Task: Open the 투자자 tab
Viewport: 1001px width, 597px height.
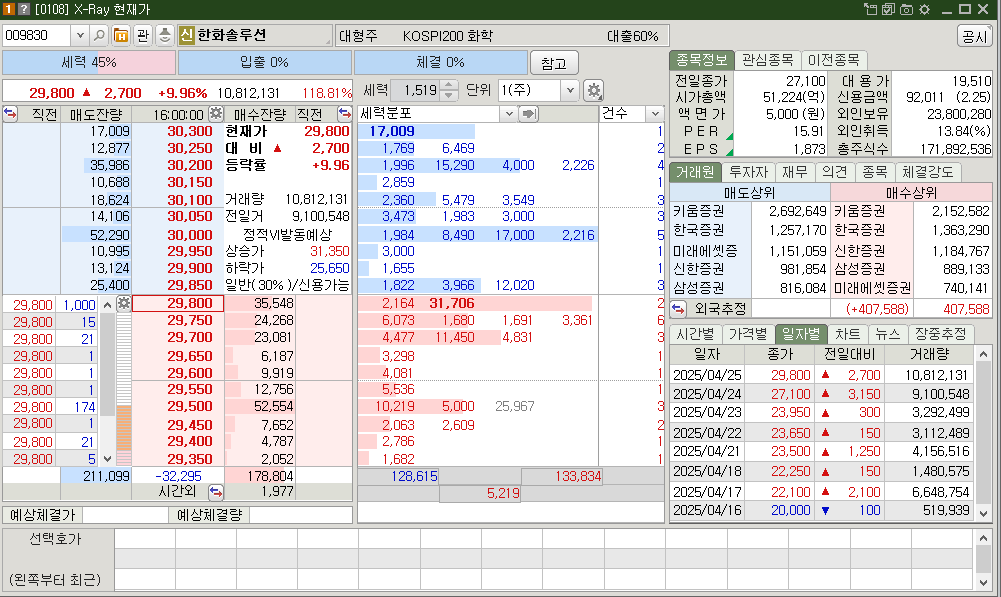Action: tap(748, 172)
